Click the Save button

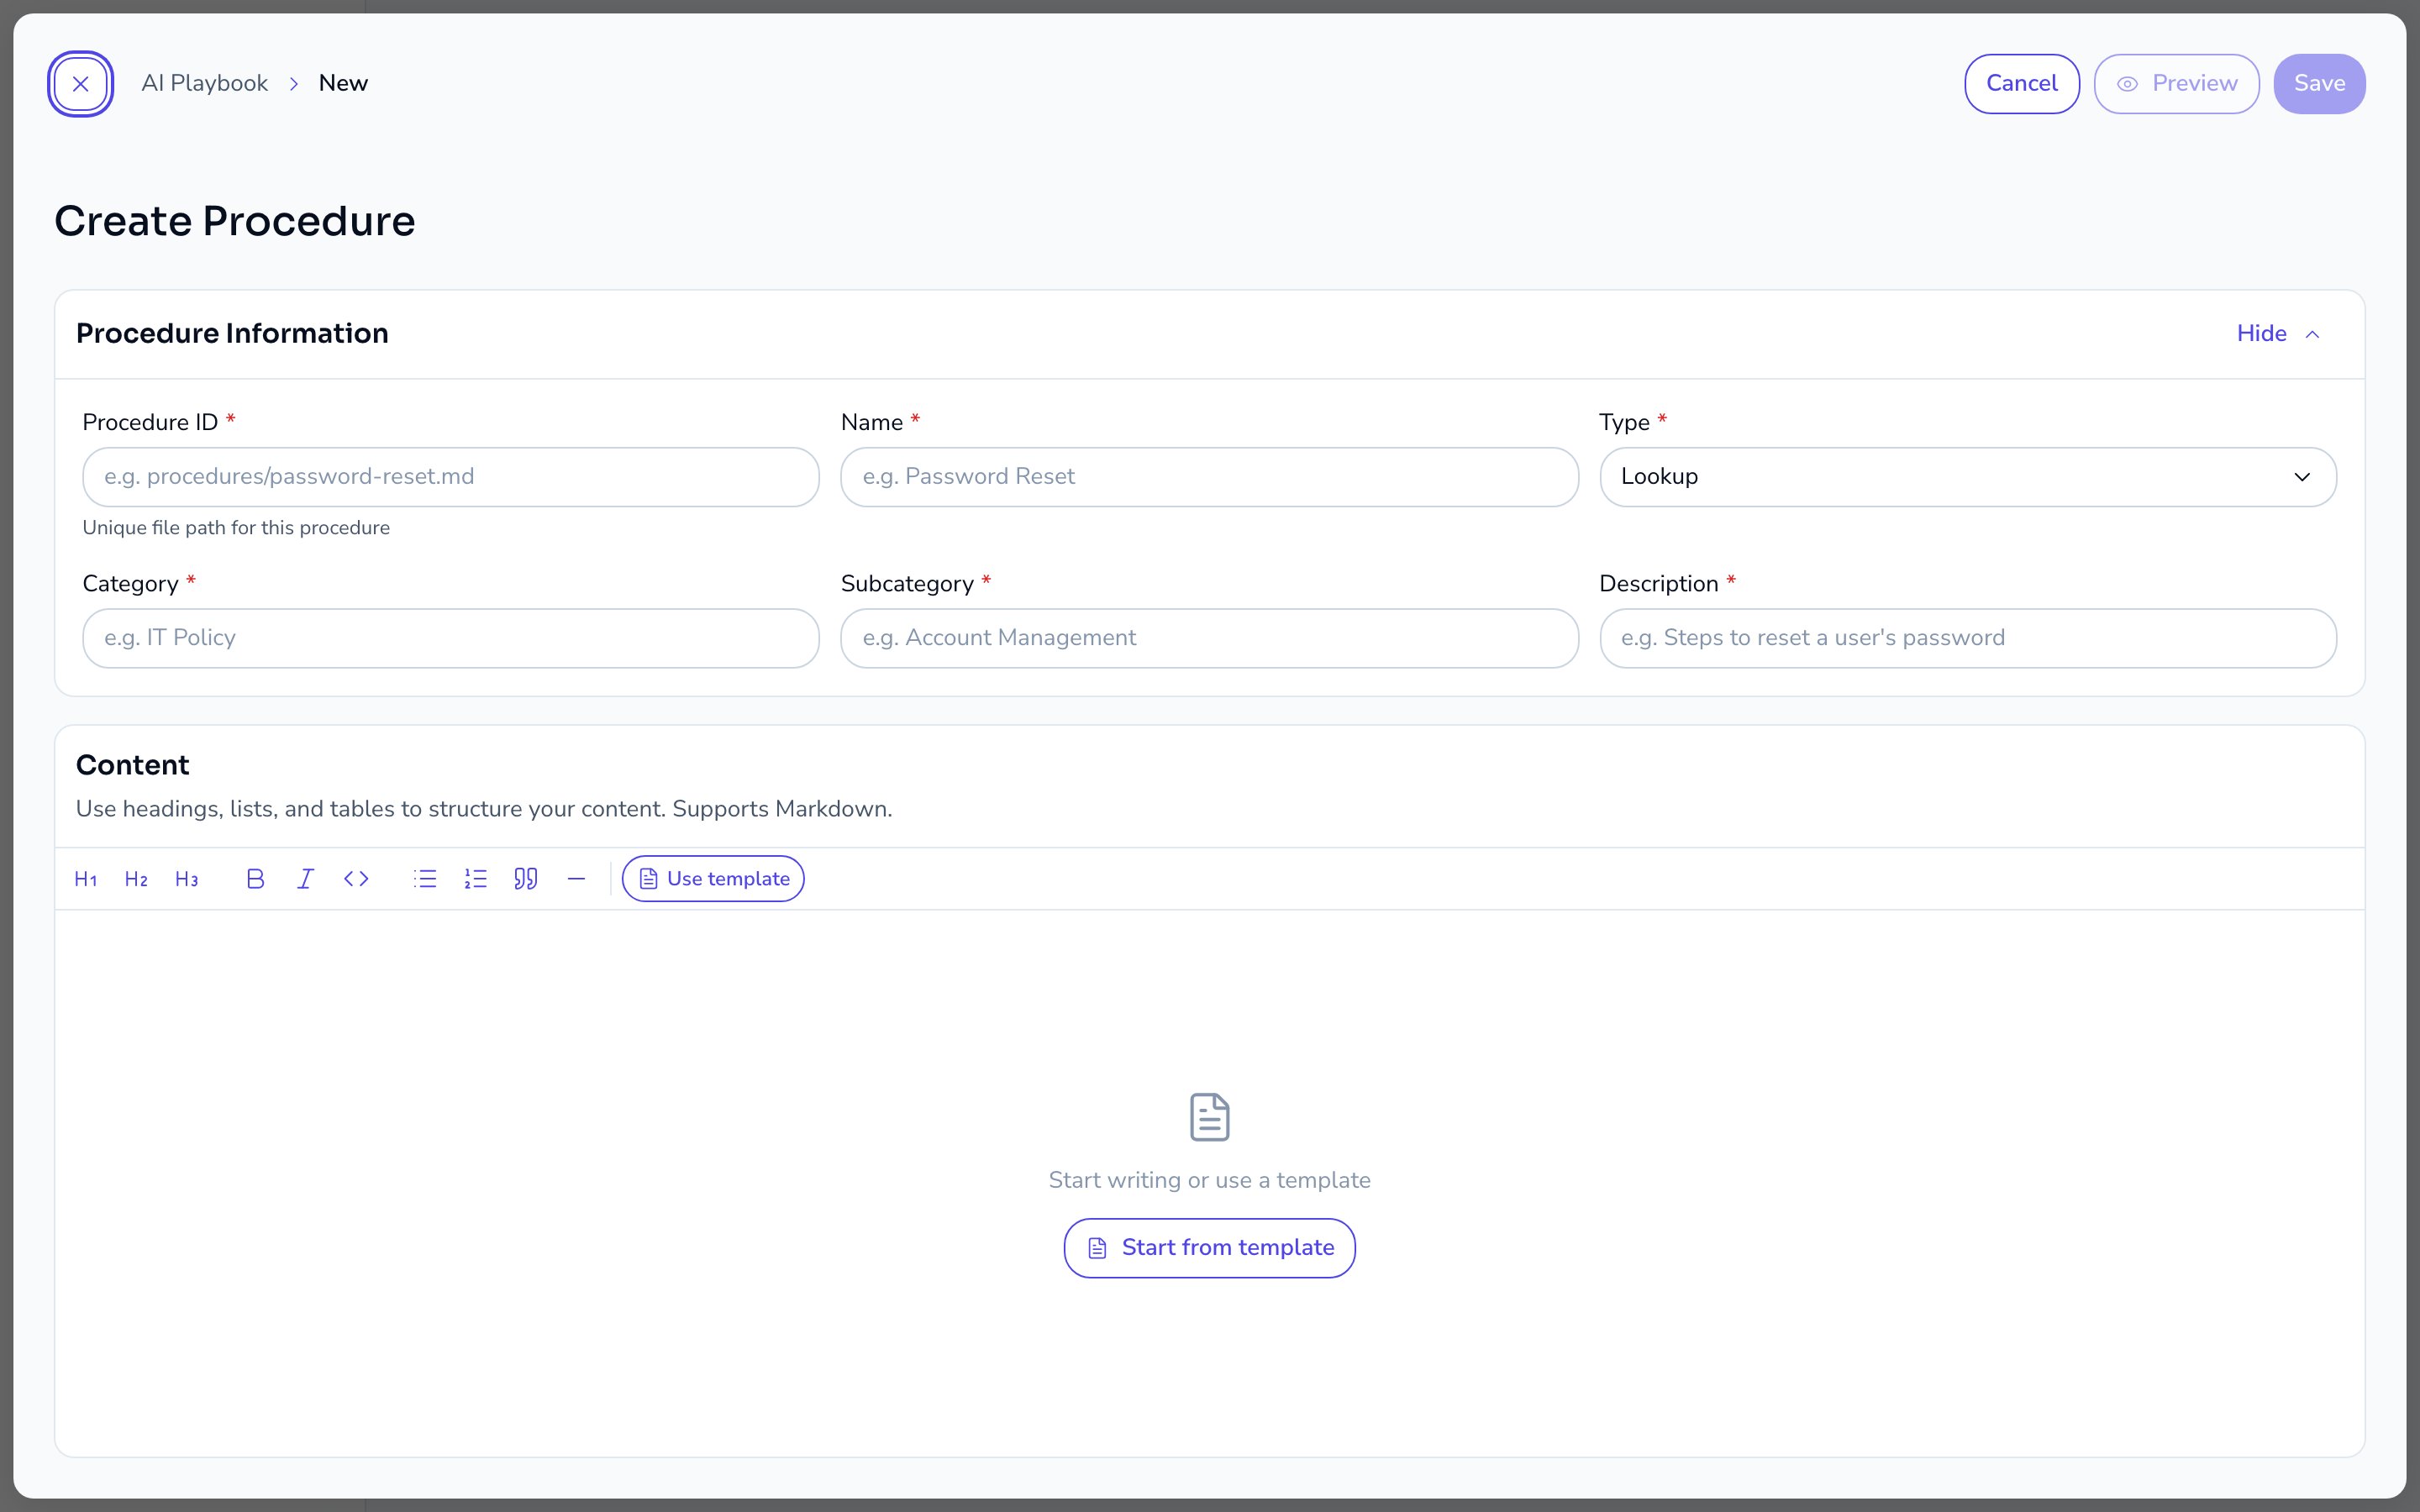click(x=2319, y=84)
